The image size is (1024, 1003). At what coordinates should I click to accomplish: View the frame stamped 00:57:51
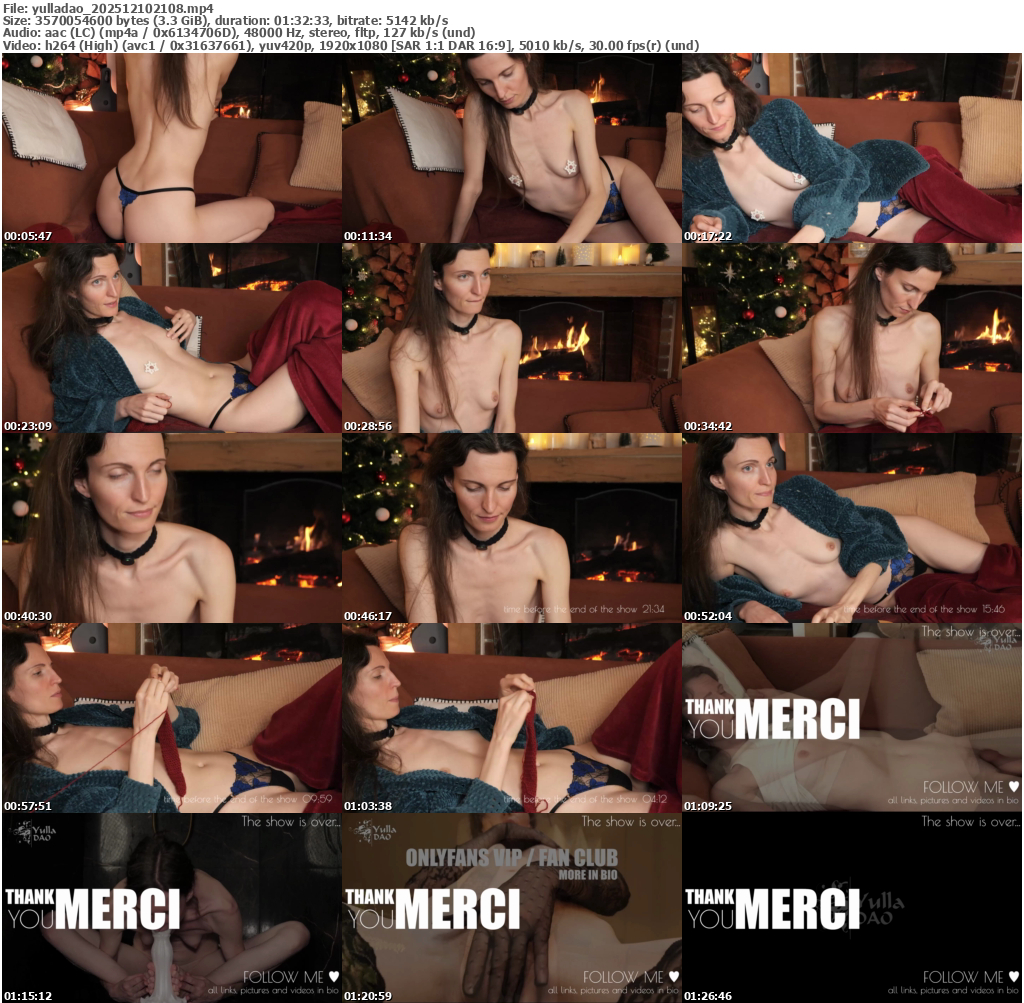[x=172, y=718]
